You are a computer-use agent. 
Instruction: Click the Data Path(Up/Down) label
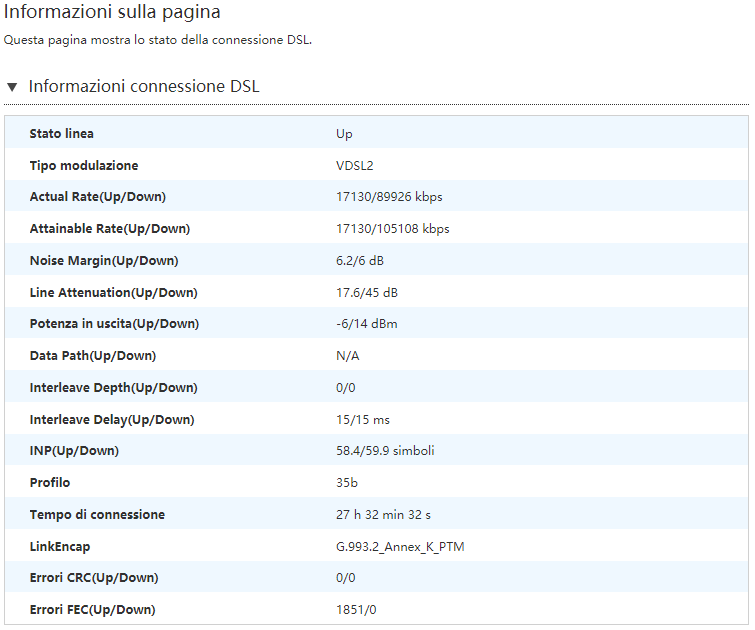[x=93, y=356]
